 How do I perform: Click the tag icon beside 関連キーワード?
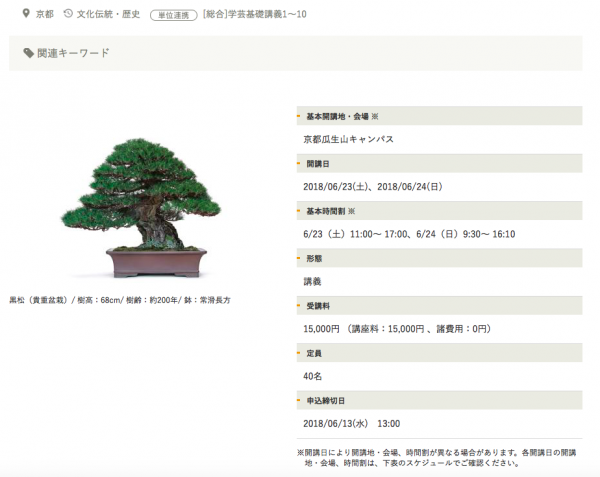click(28, 53)
